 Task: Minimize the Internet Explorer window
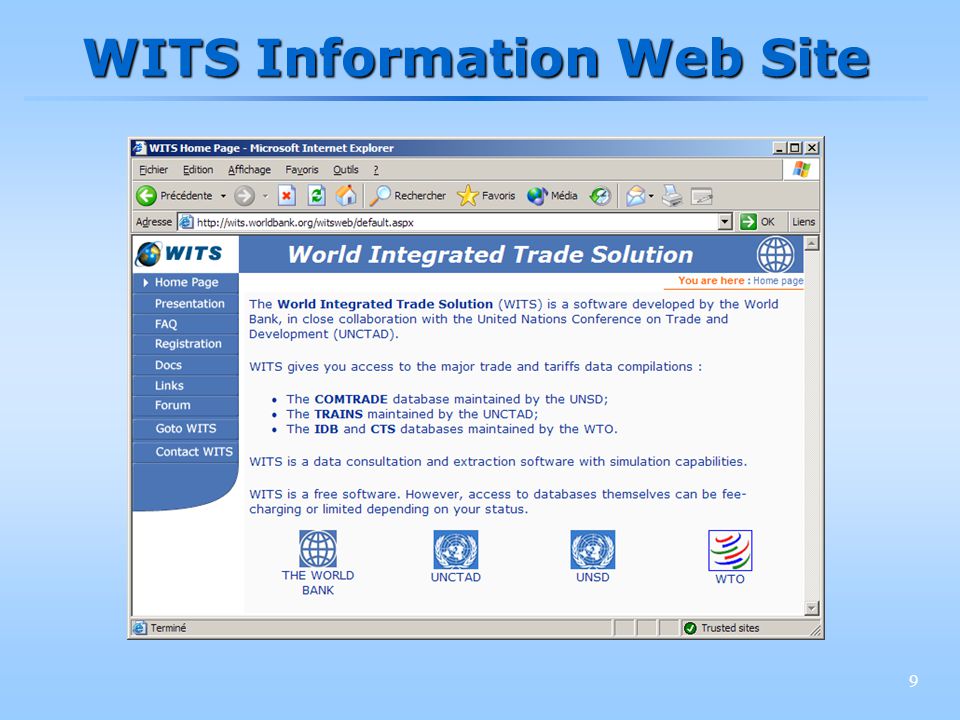(x=779, y=148)
